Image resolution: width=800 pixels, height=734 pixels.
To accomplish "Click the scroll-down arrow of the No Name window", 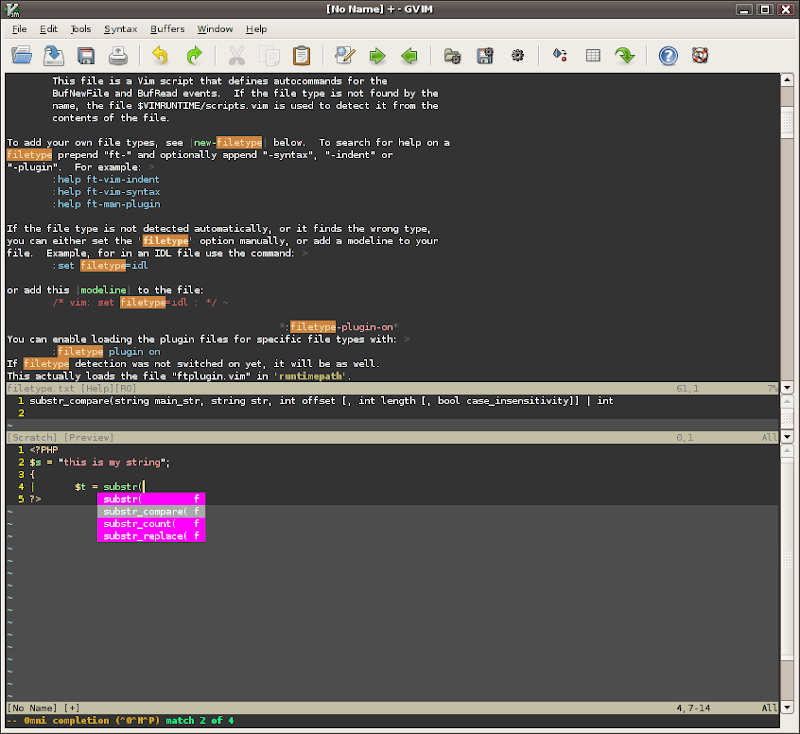I will 787,707.
